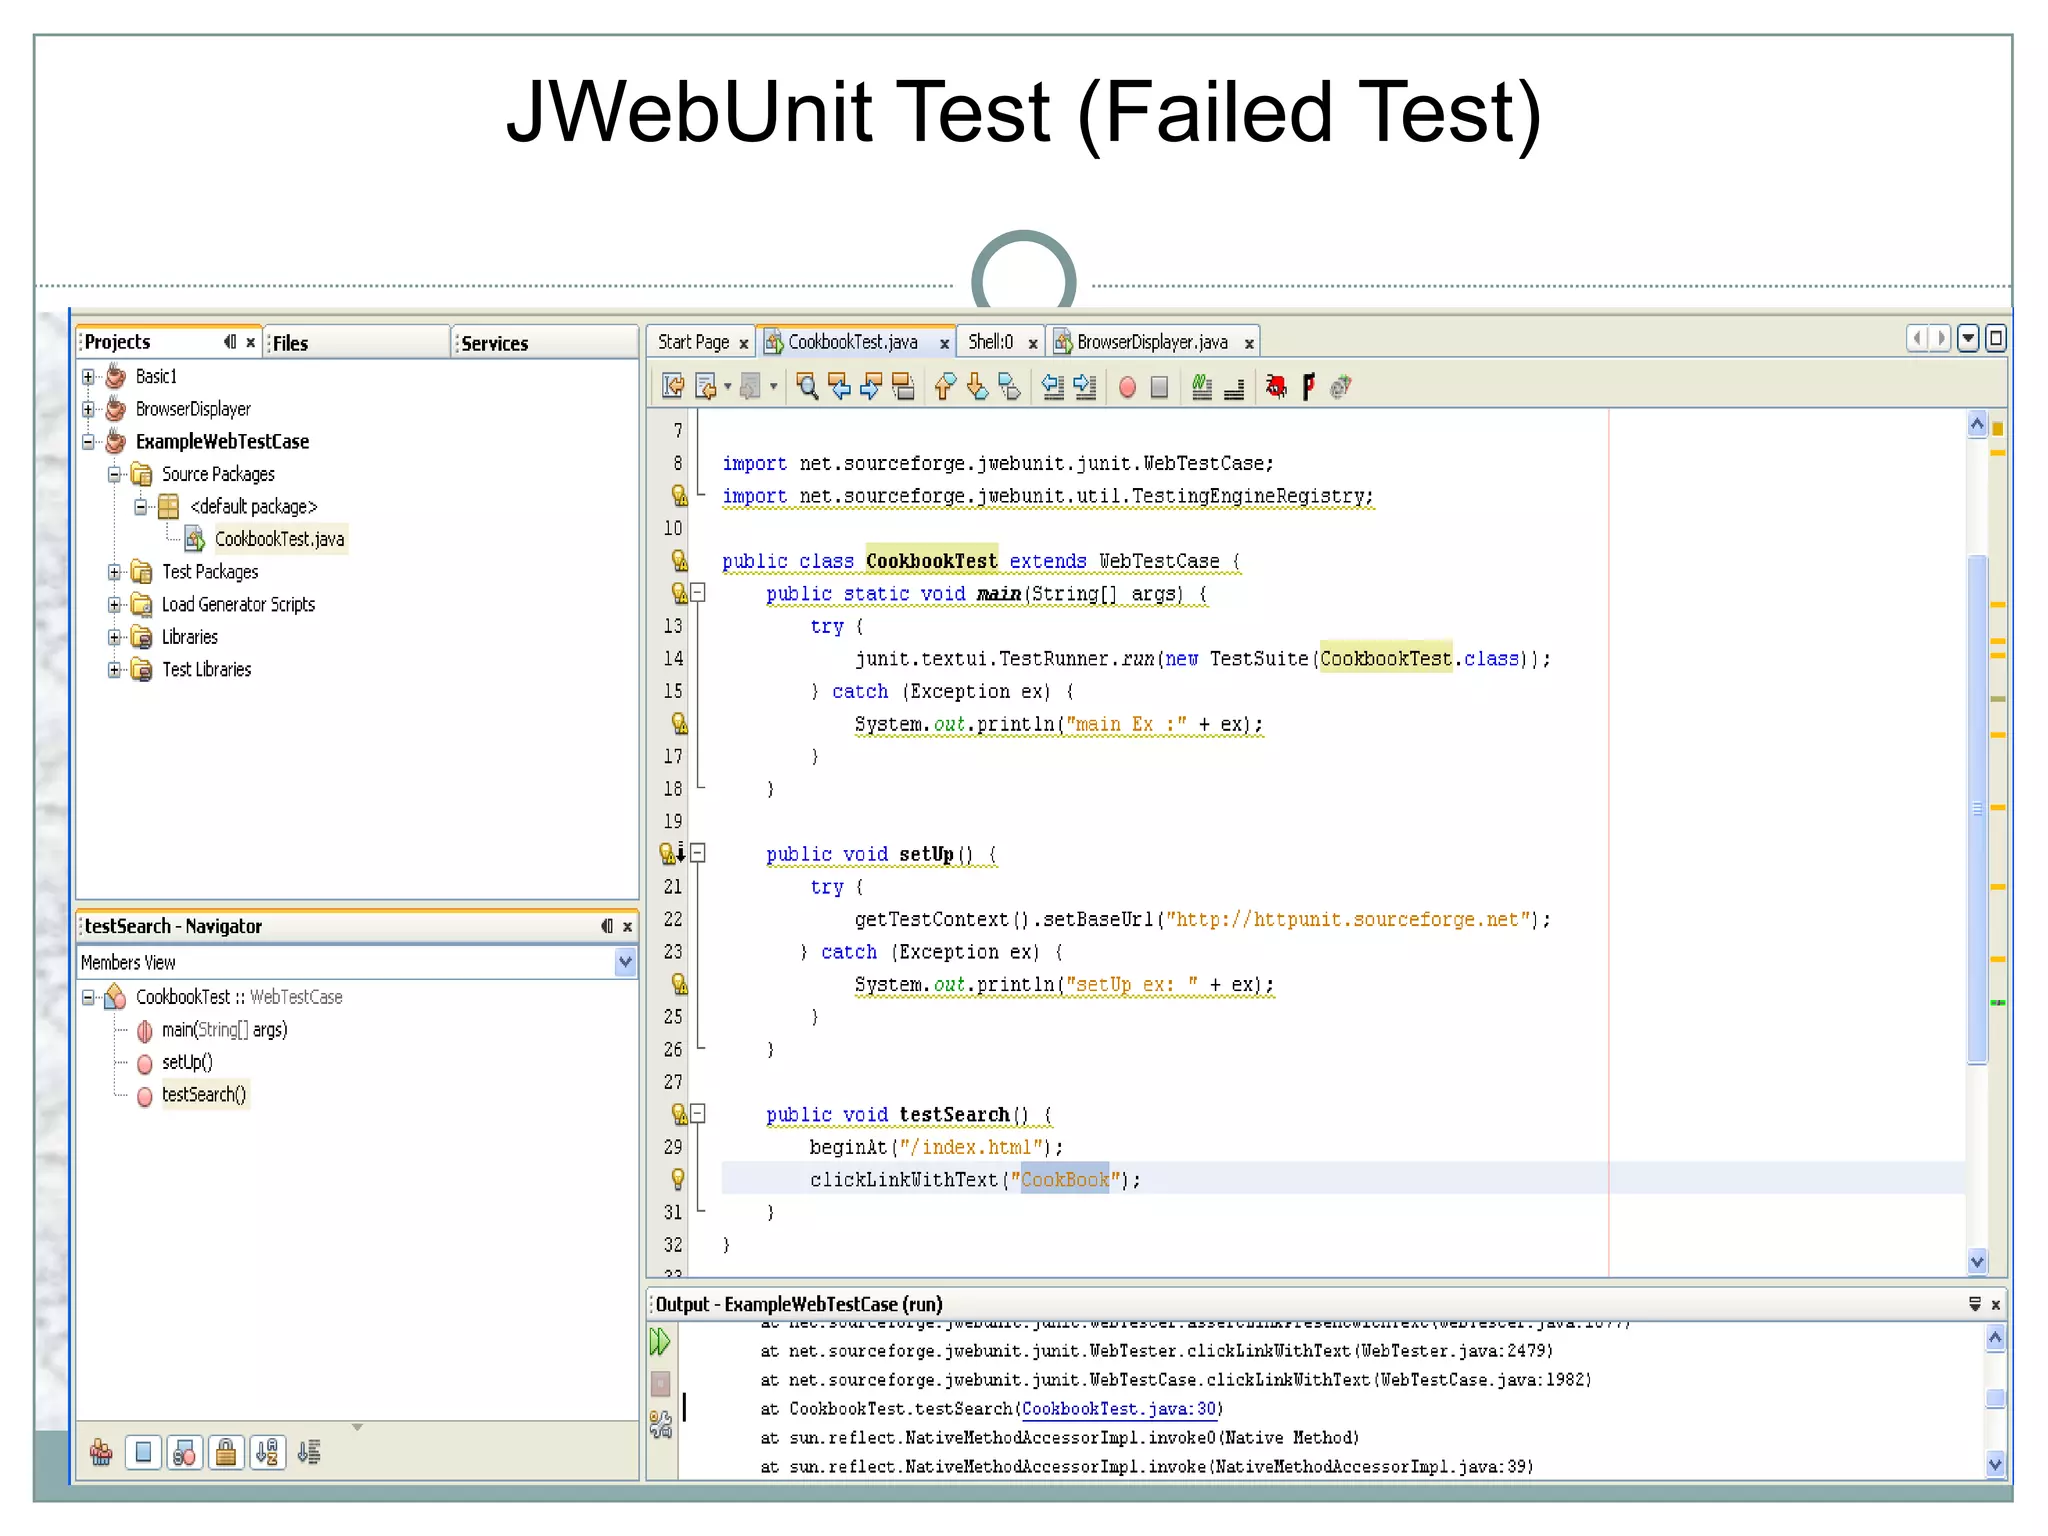Click Re-run green arrows in Output
Screen dimensions: 2048x1536
660,1342
